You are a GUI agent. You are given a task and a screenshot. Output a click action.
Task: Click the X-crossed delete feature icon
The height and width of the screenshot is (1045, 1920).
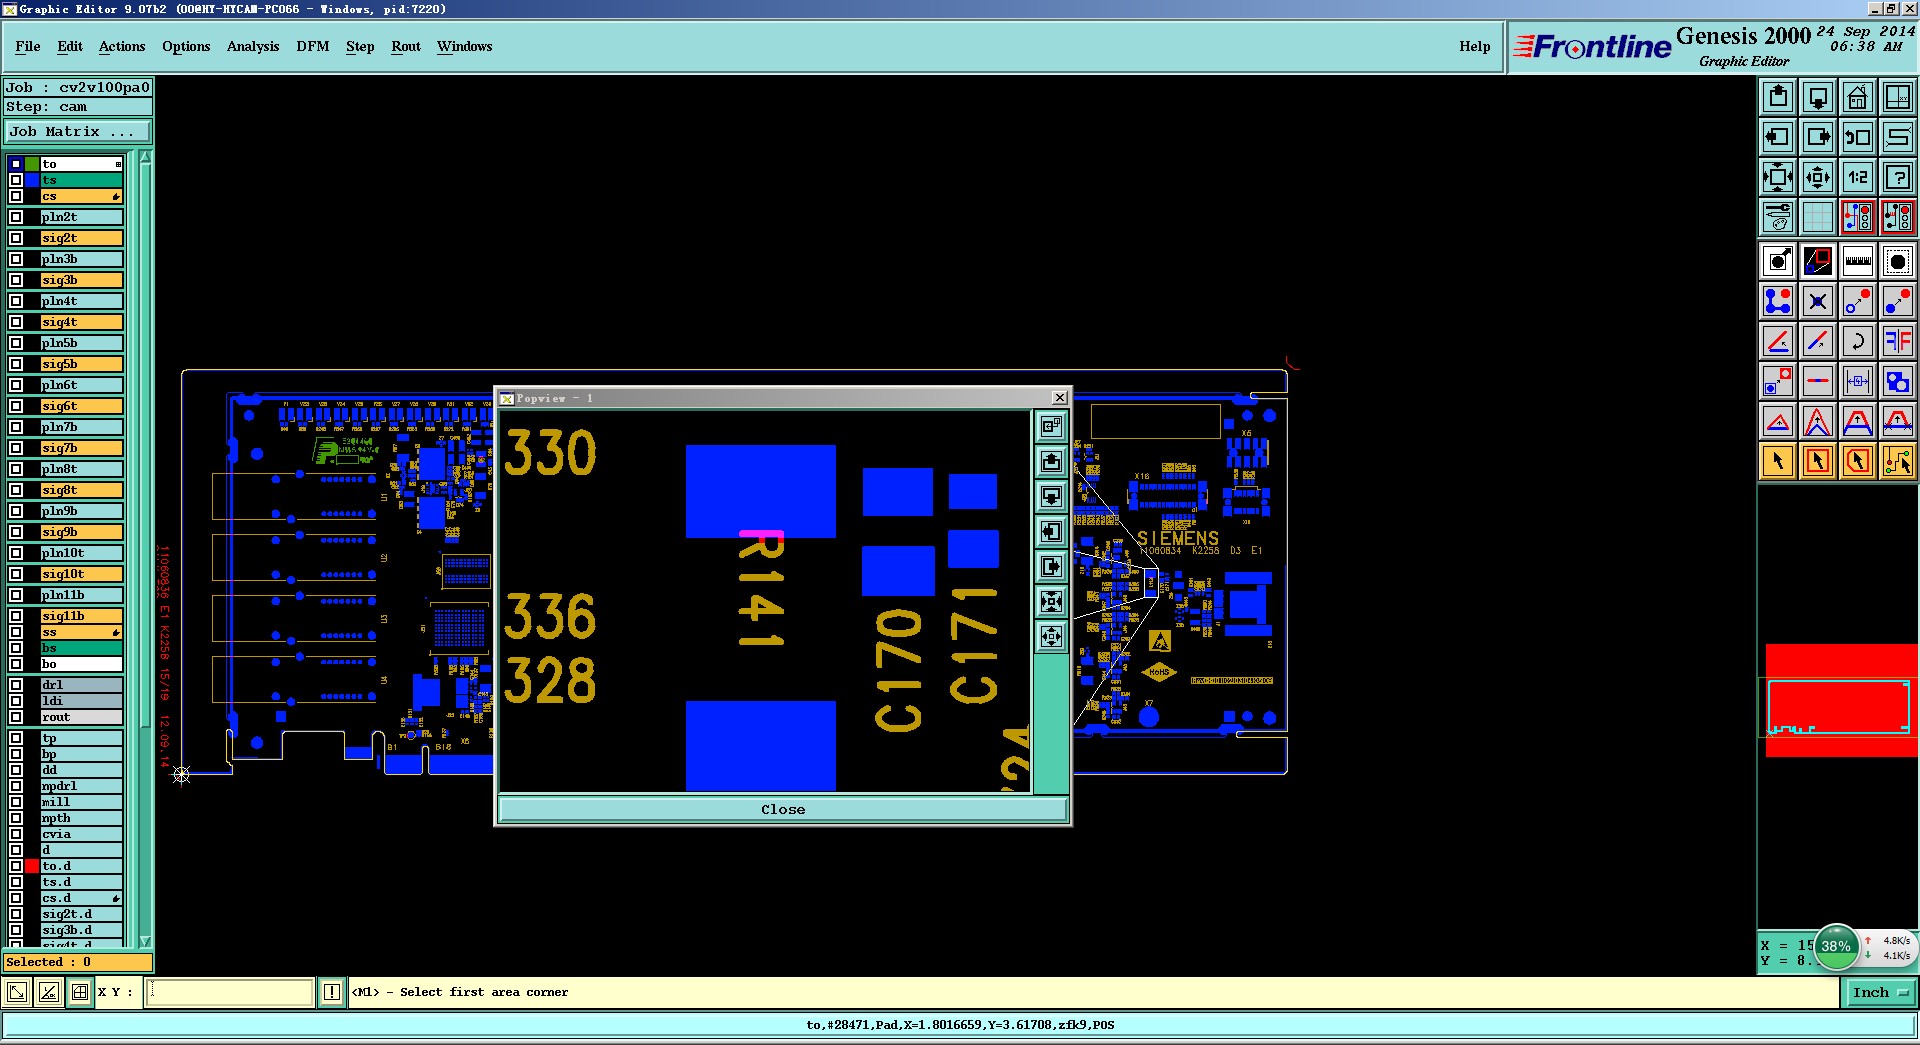pos(1818,301)
